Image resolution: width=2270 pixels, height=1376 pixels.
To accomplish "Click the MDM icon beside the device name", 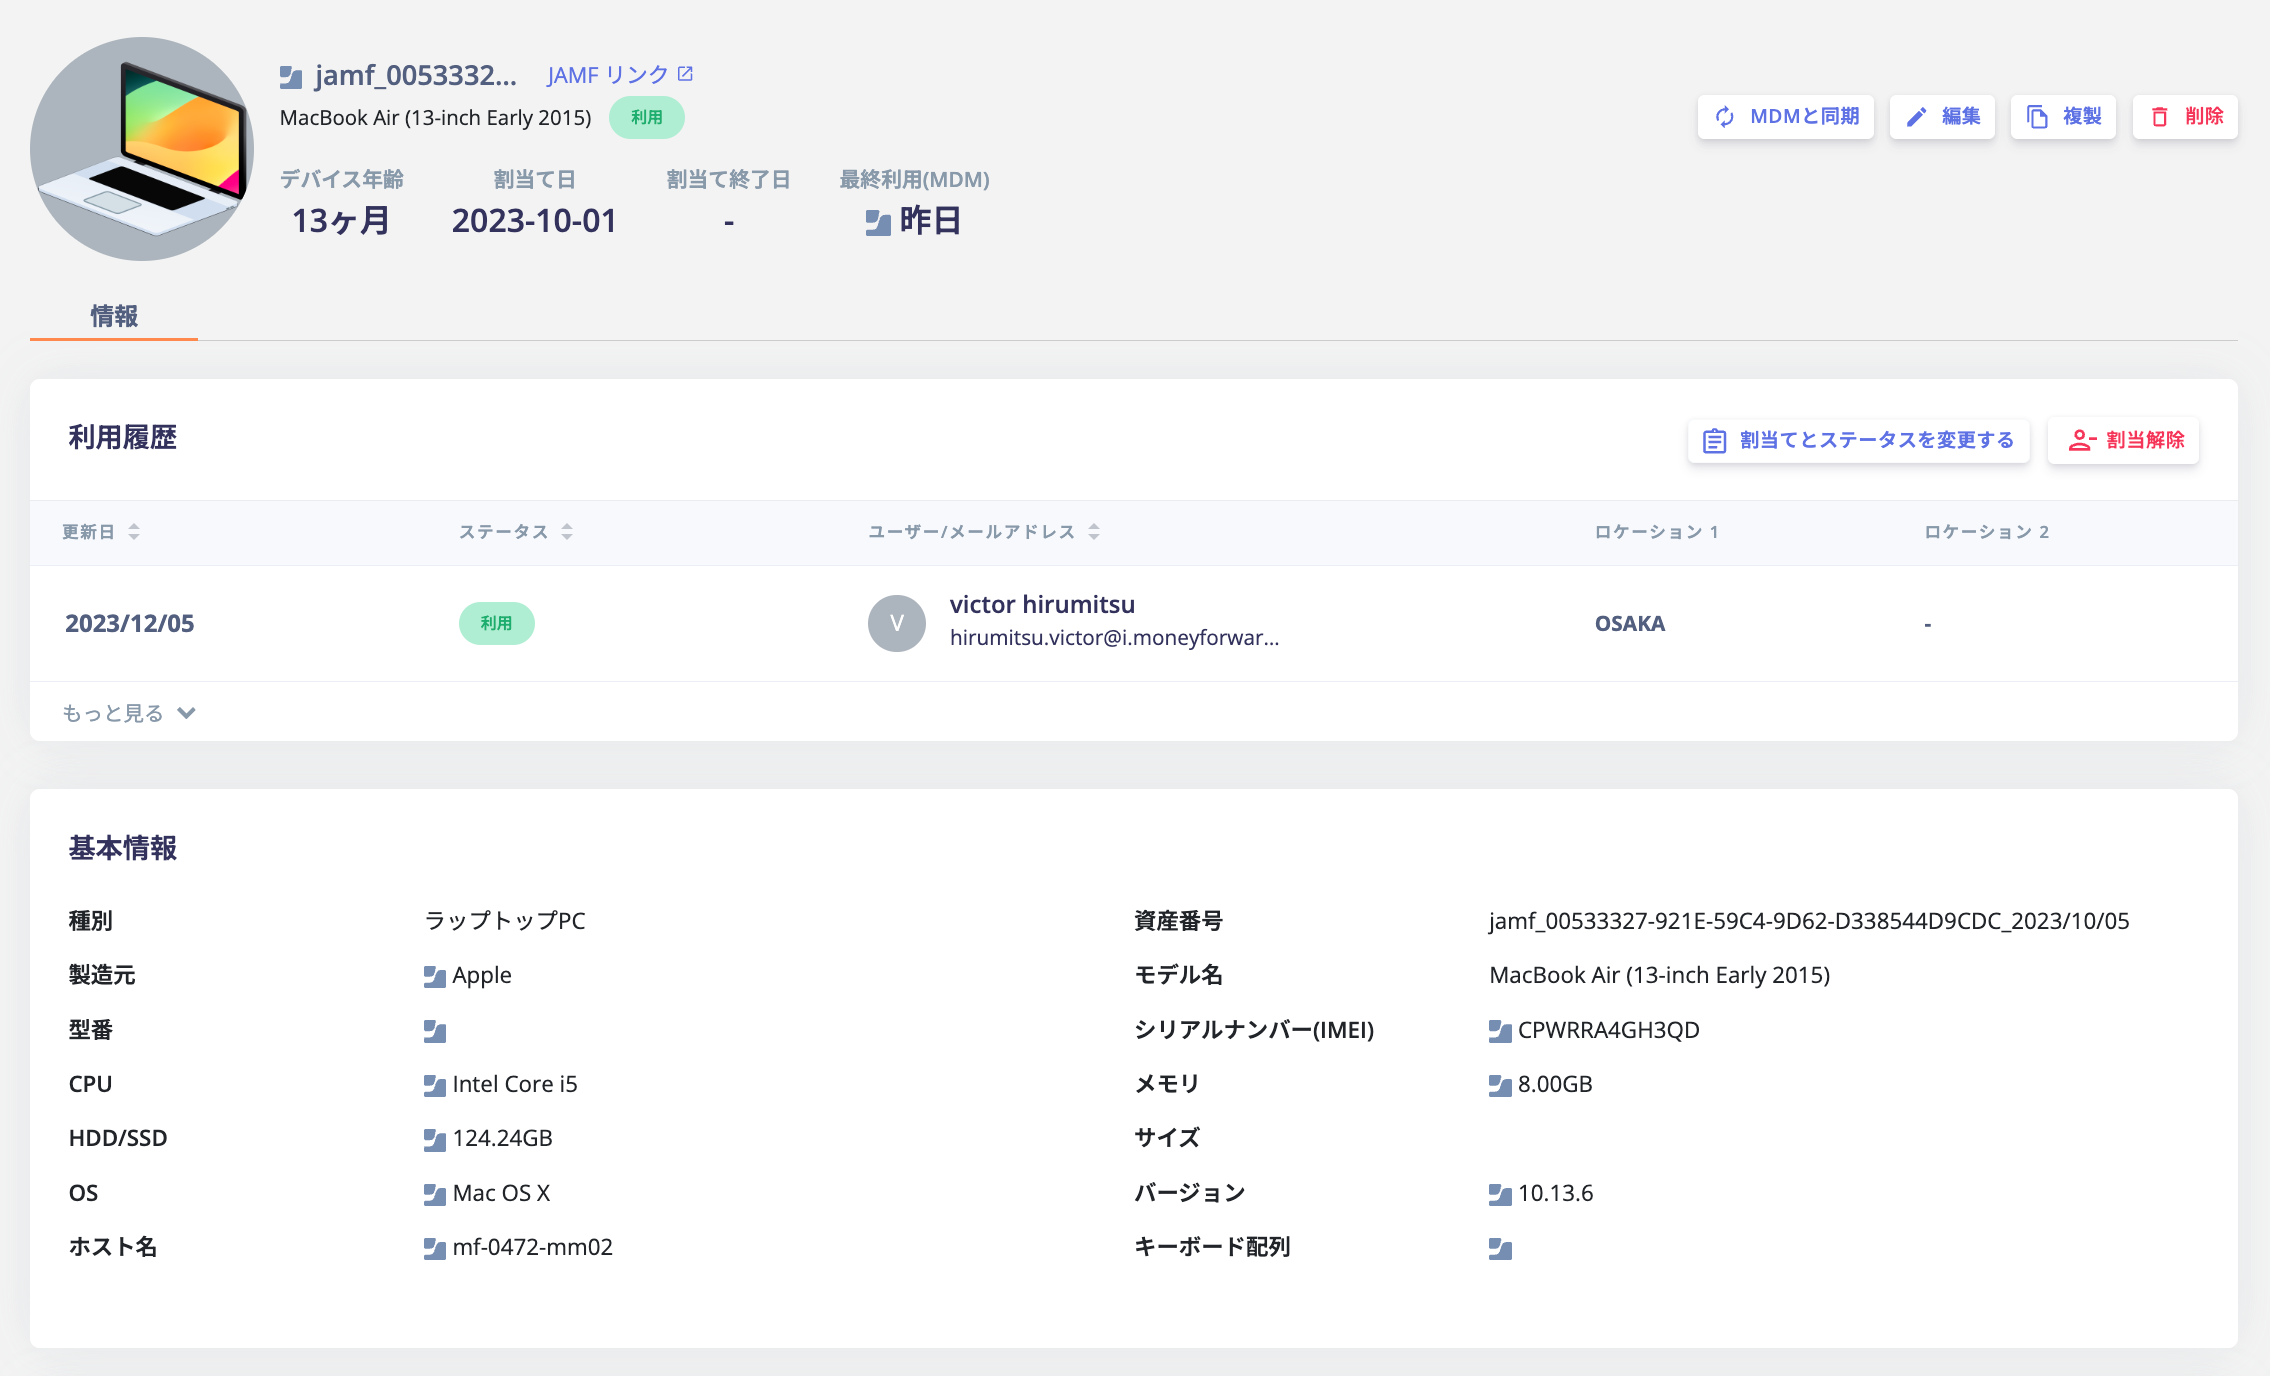I will (291, 77).
